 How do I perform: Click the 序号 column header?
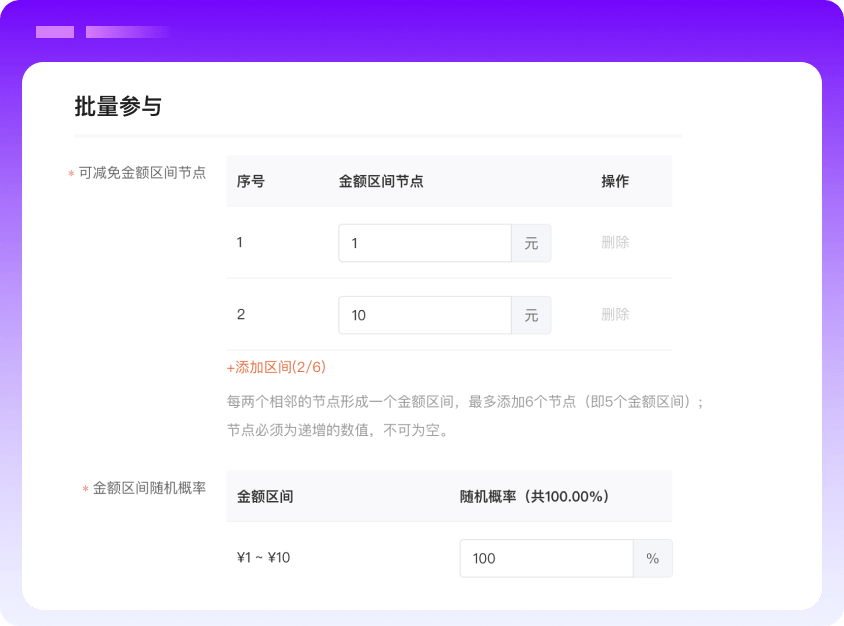coord(251,182)
